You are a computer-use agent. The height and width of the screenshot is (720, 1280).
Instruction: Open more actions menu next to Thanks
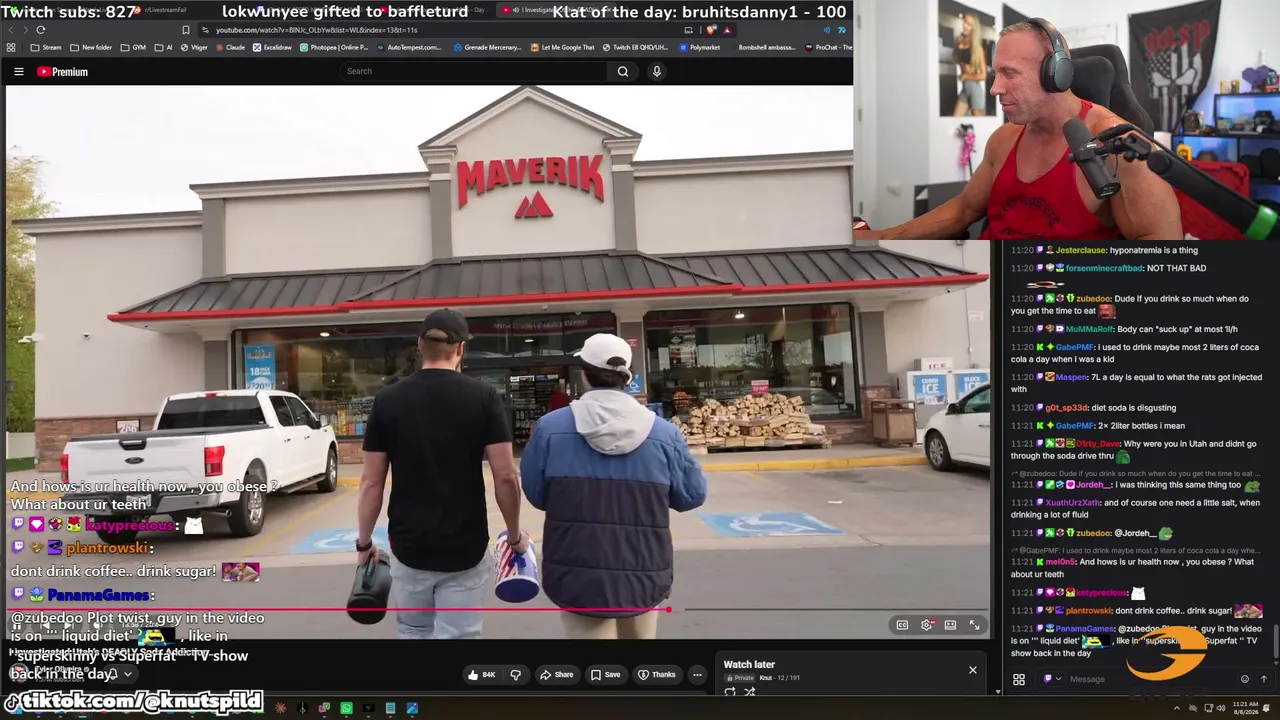[697, 675]
